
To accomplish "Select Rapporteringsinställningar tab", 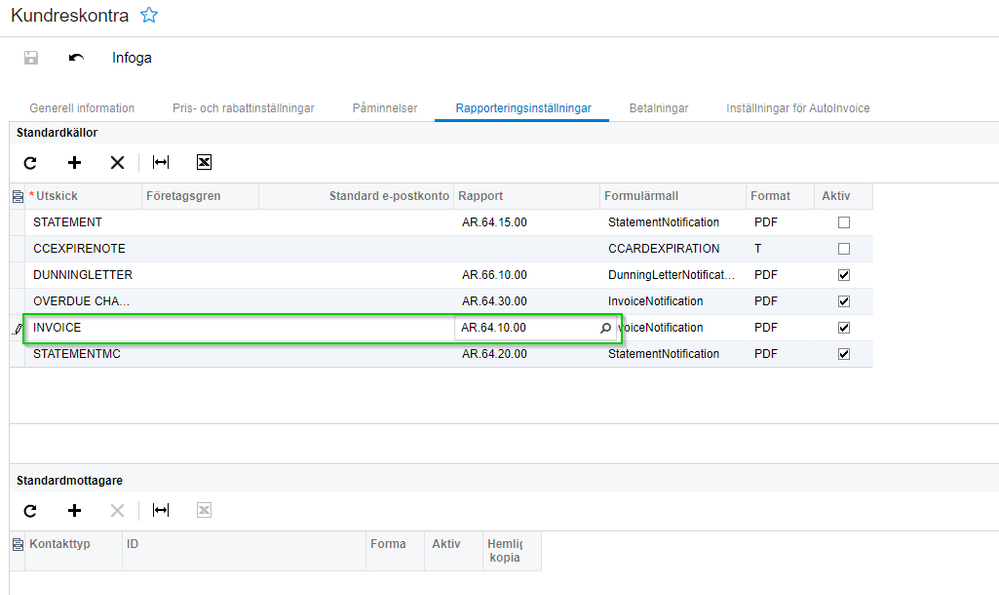I will [523, 108].
